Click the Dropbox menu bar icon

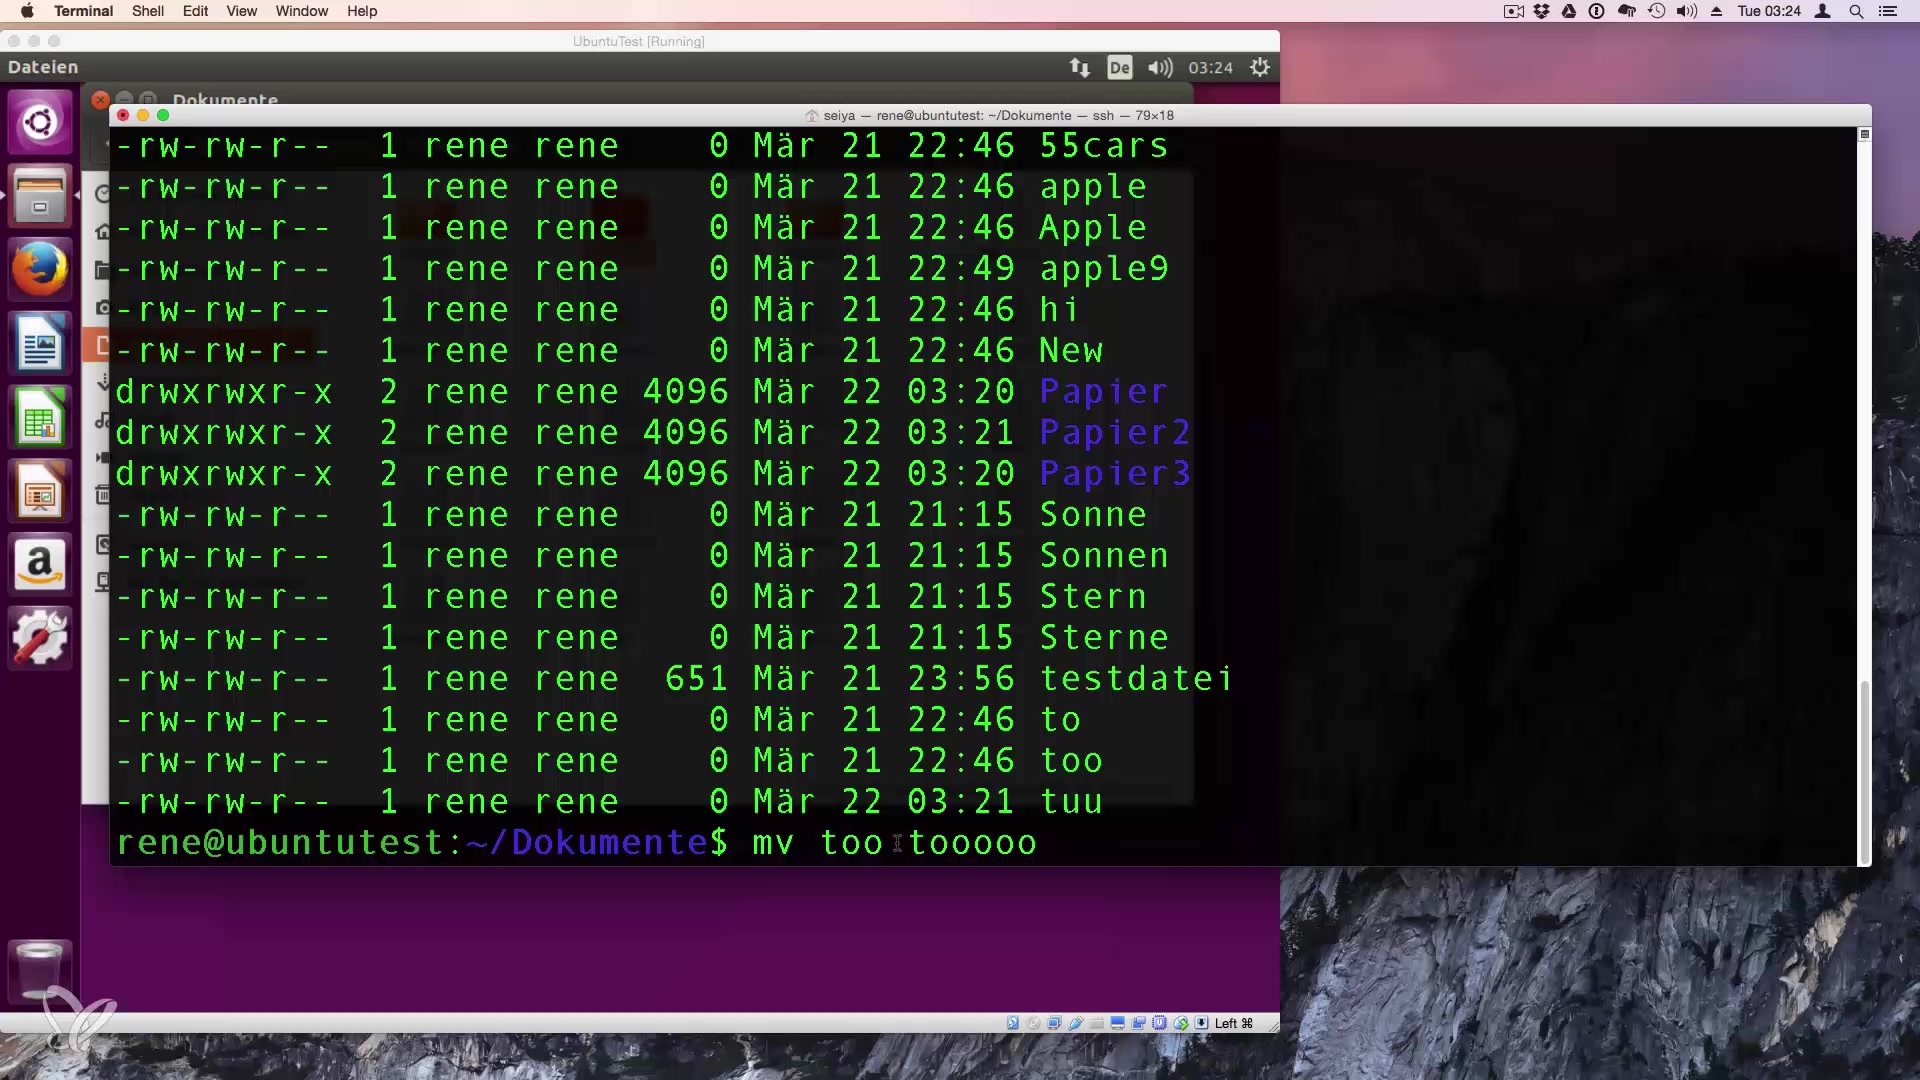pyautogui.click(x=1542, y=11)
